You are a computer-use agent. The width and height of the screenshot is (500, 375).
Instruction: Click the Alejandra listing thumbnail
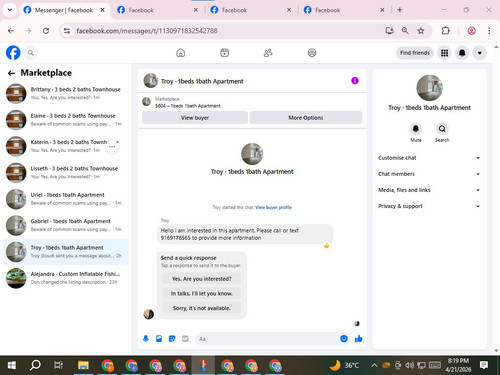pos(16,278)
